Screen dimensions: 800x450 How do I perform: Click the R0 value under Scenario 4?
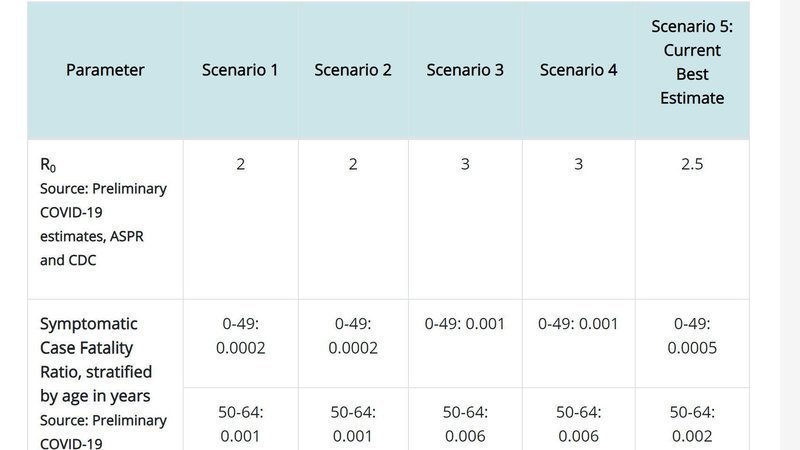click(578, 164)
